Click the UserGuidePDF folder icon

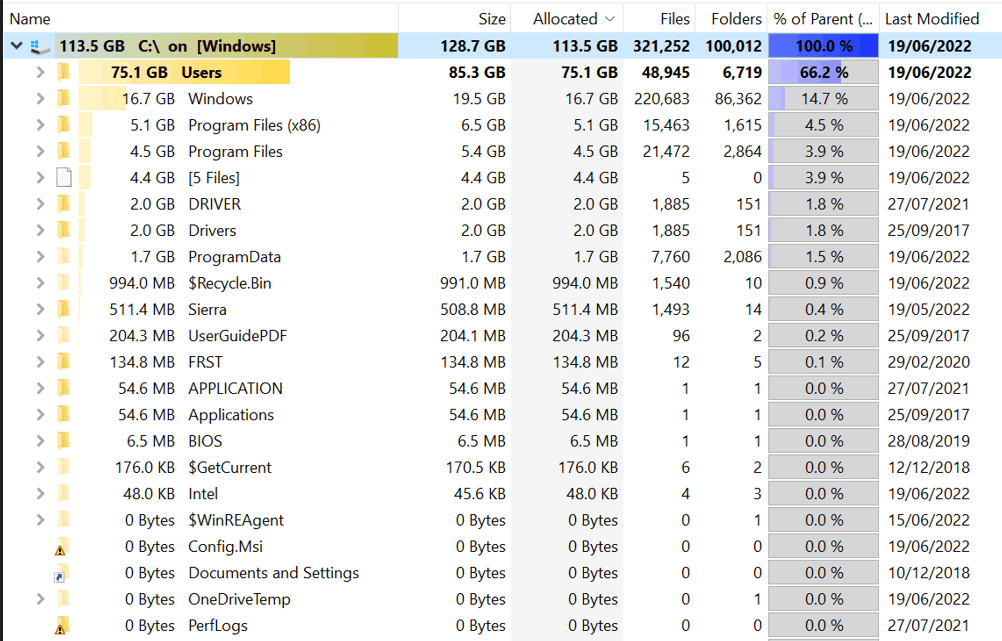(x=63, y=336)
